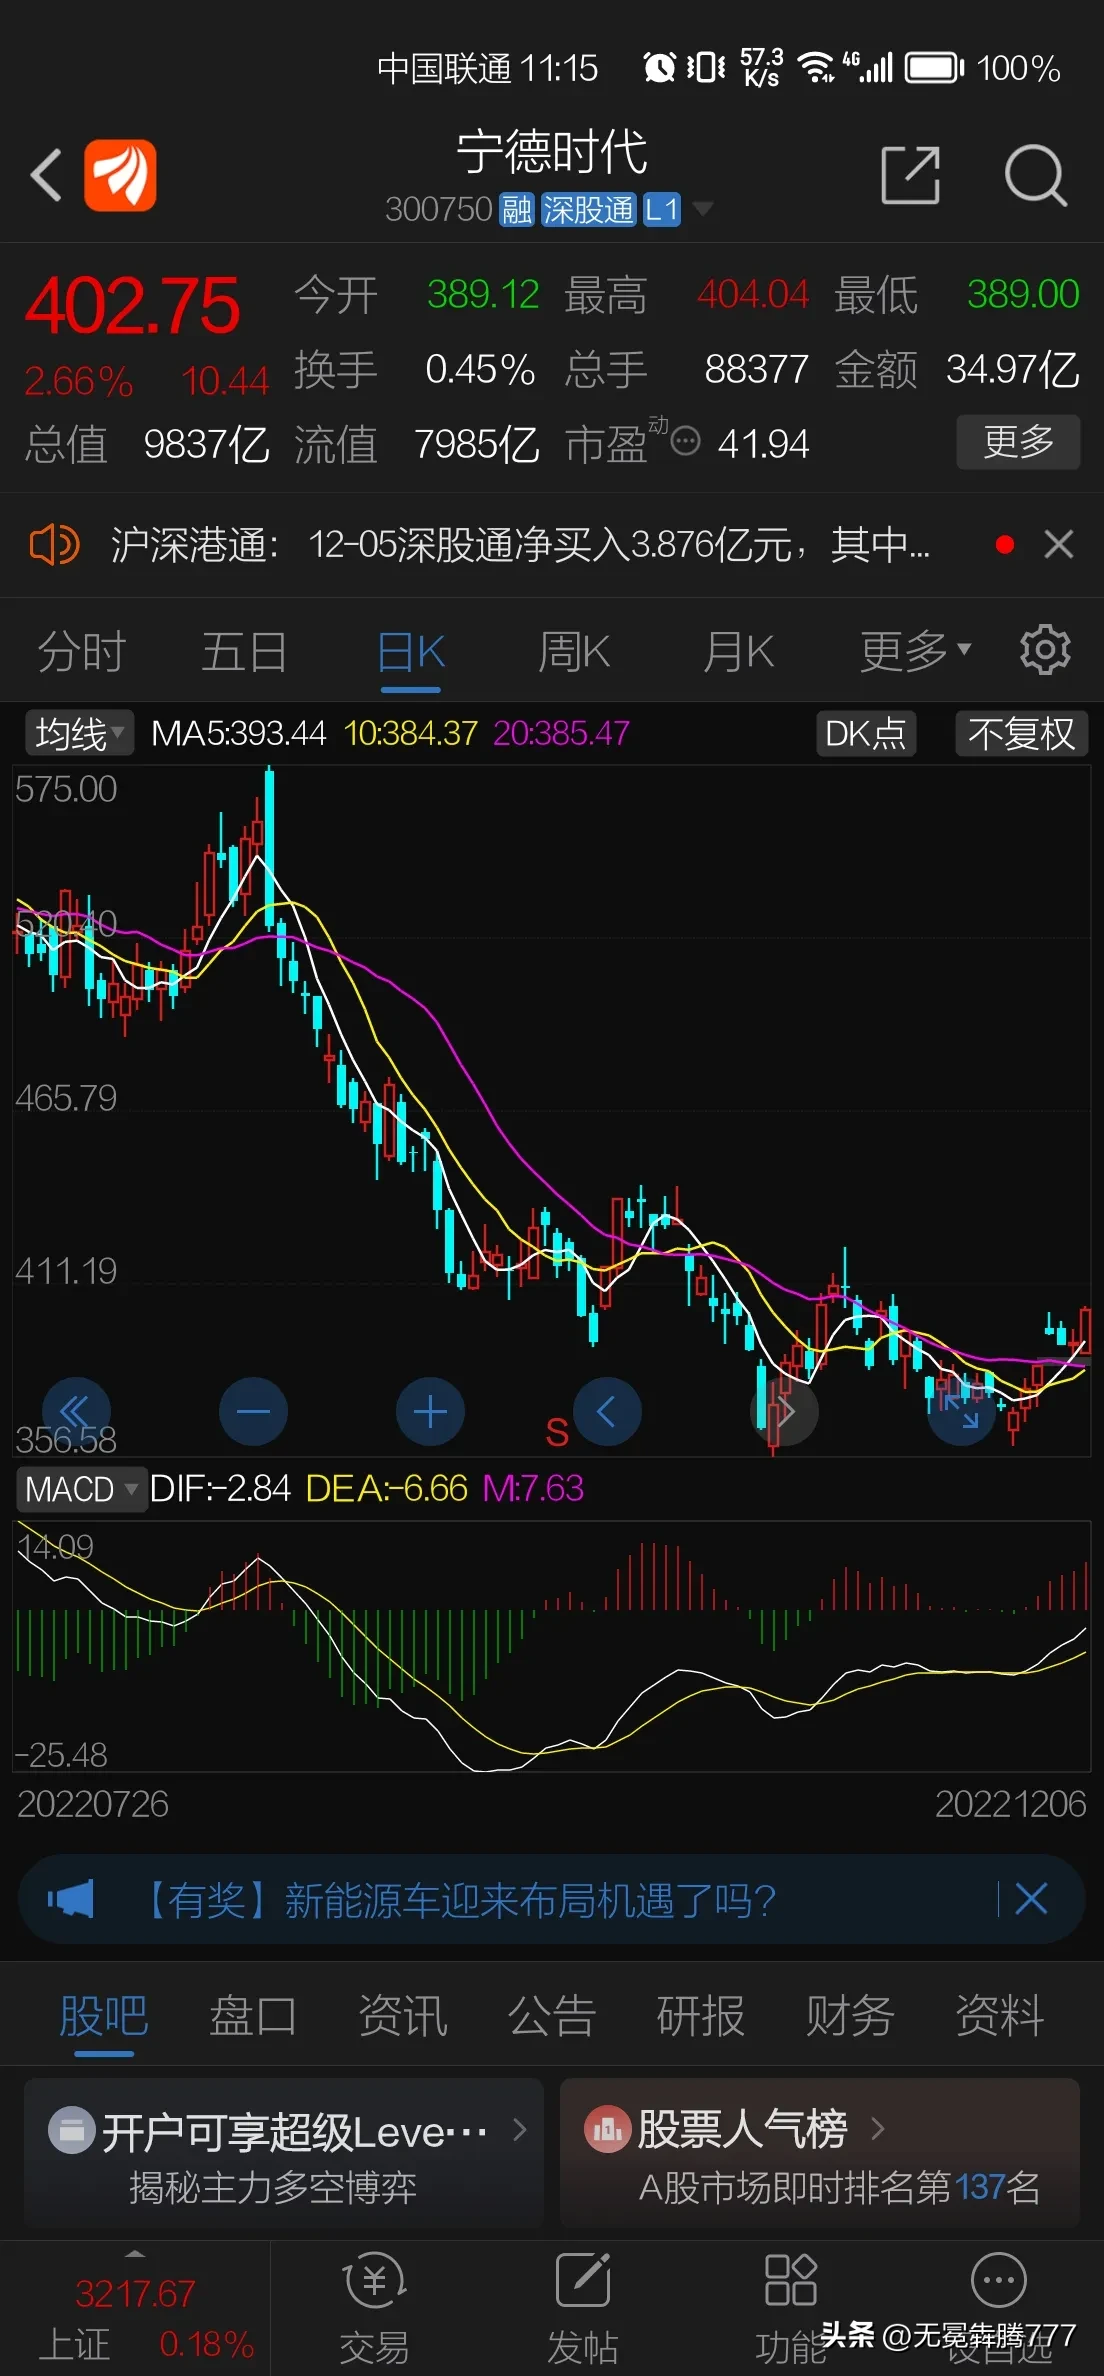The image size is (1104, 2376).
Task: Expand the stock title dropdown arrow
Action: pyautogui.click(x=703, y=209)
